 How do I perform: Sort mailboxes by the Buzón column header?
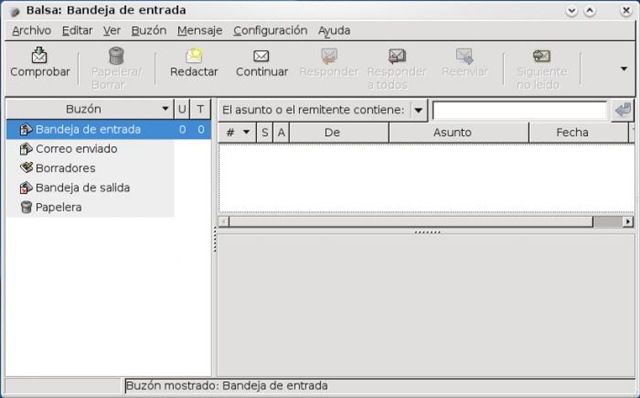pyautogui.click(x=90, y=109)
